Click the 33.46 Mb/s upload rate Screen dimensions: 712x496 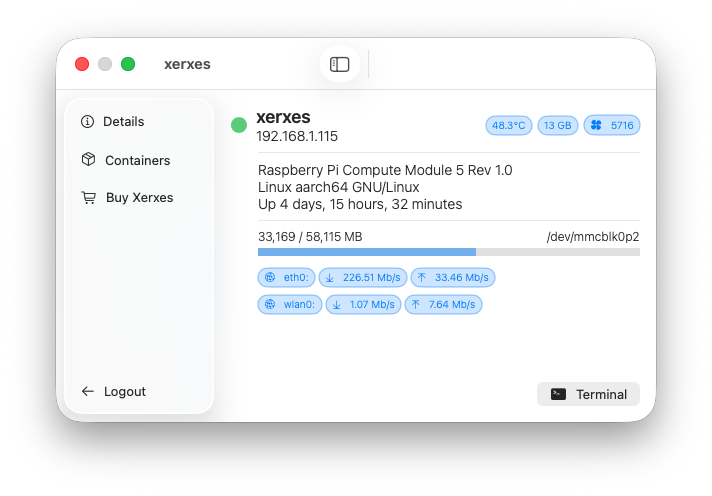point(461,278)
